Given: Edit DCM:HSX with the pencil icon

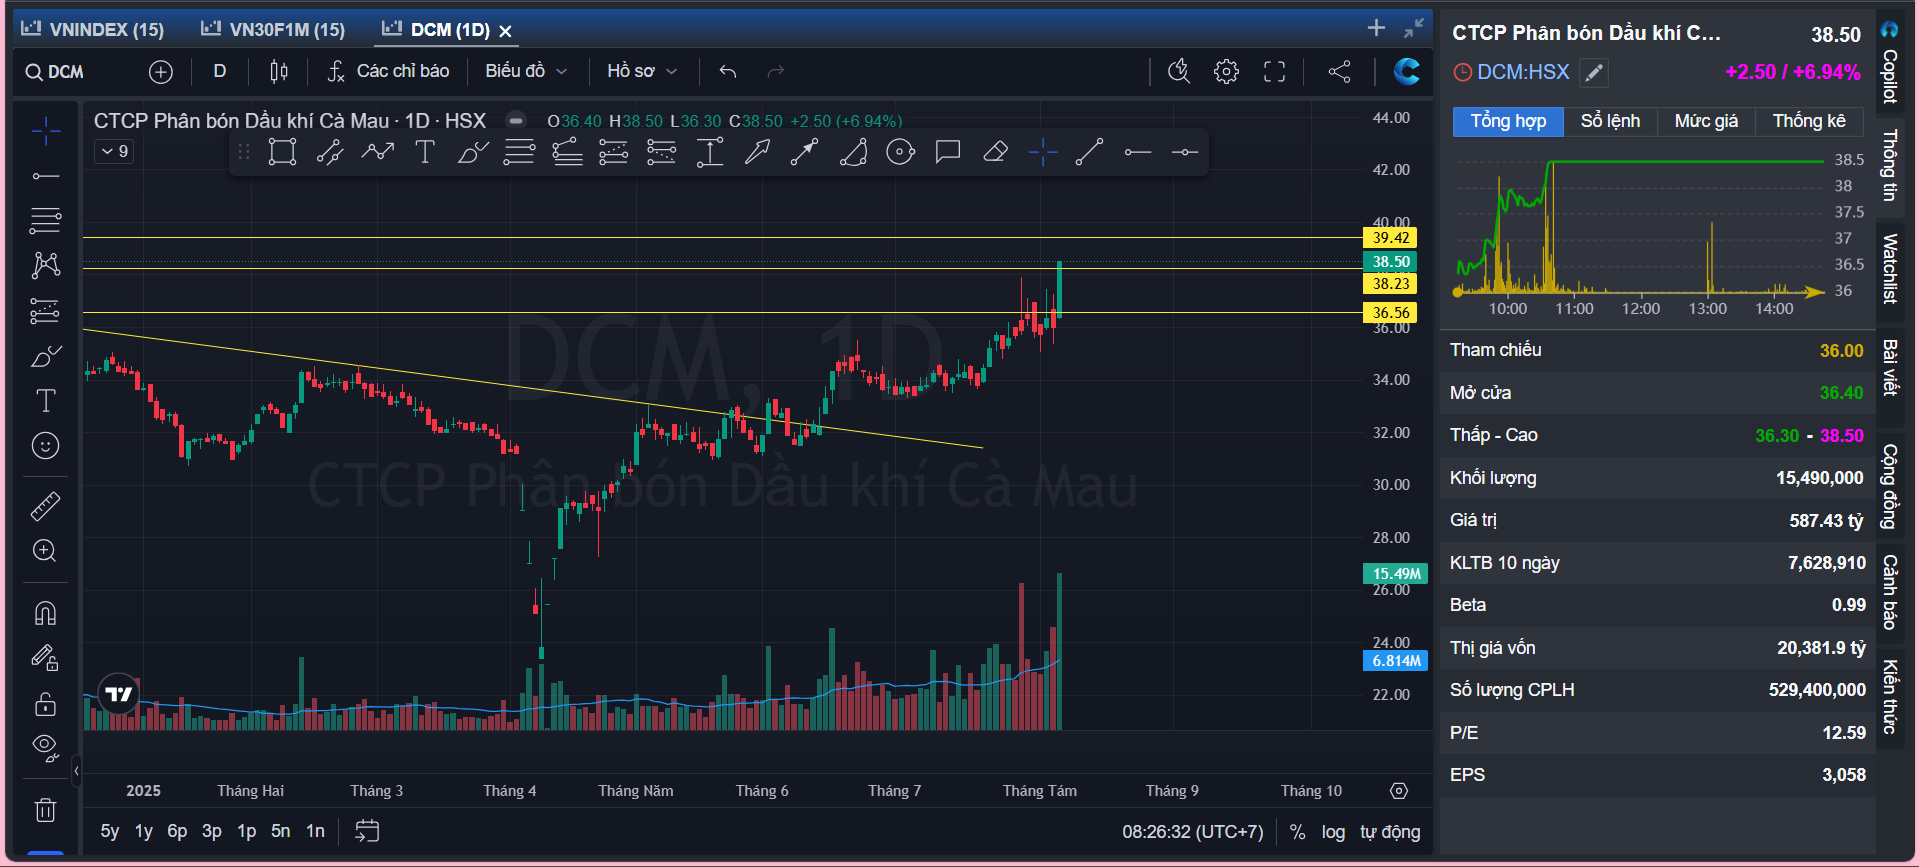Looking at the screenshot, I should (x=1594, y=72).
